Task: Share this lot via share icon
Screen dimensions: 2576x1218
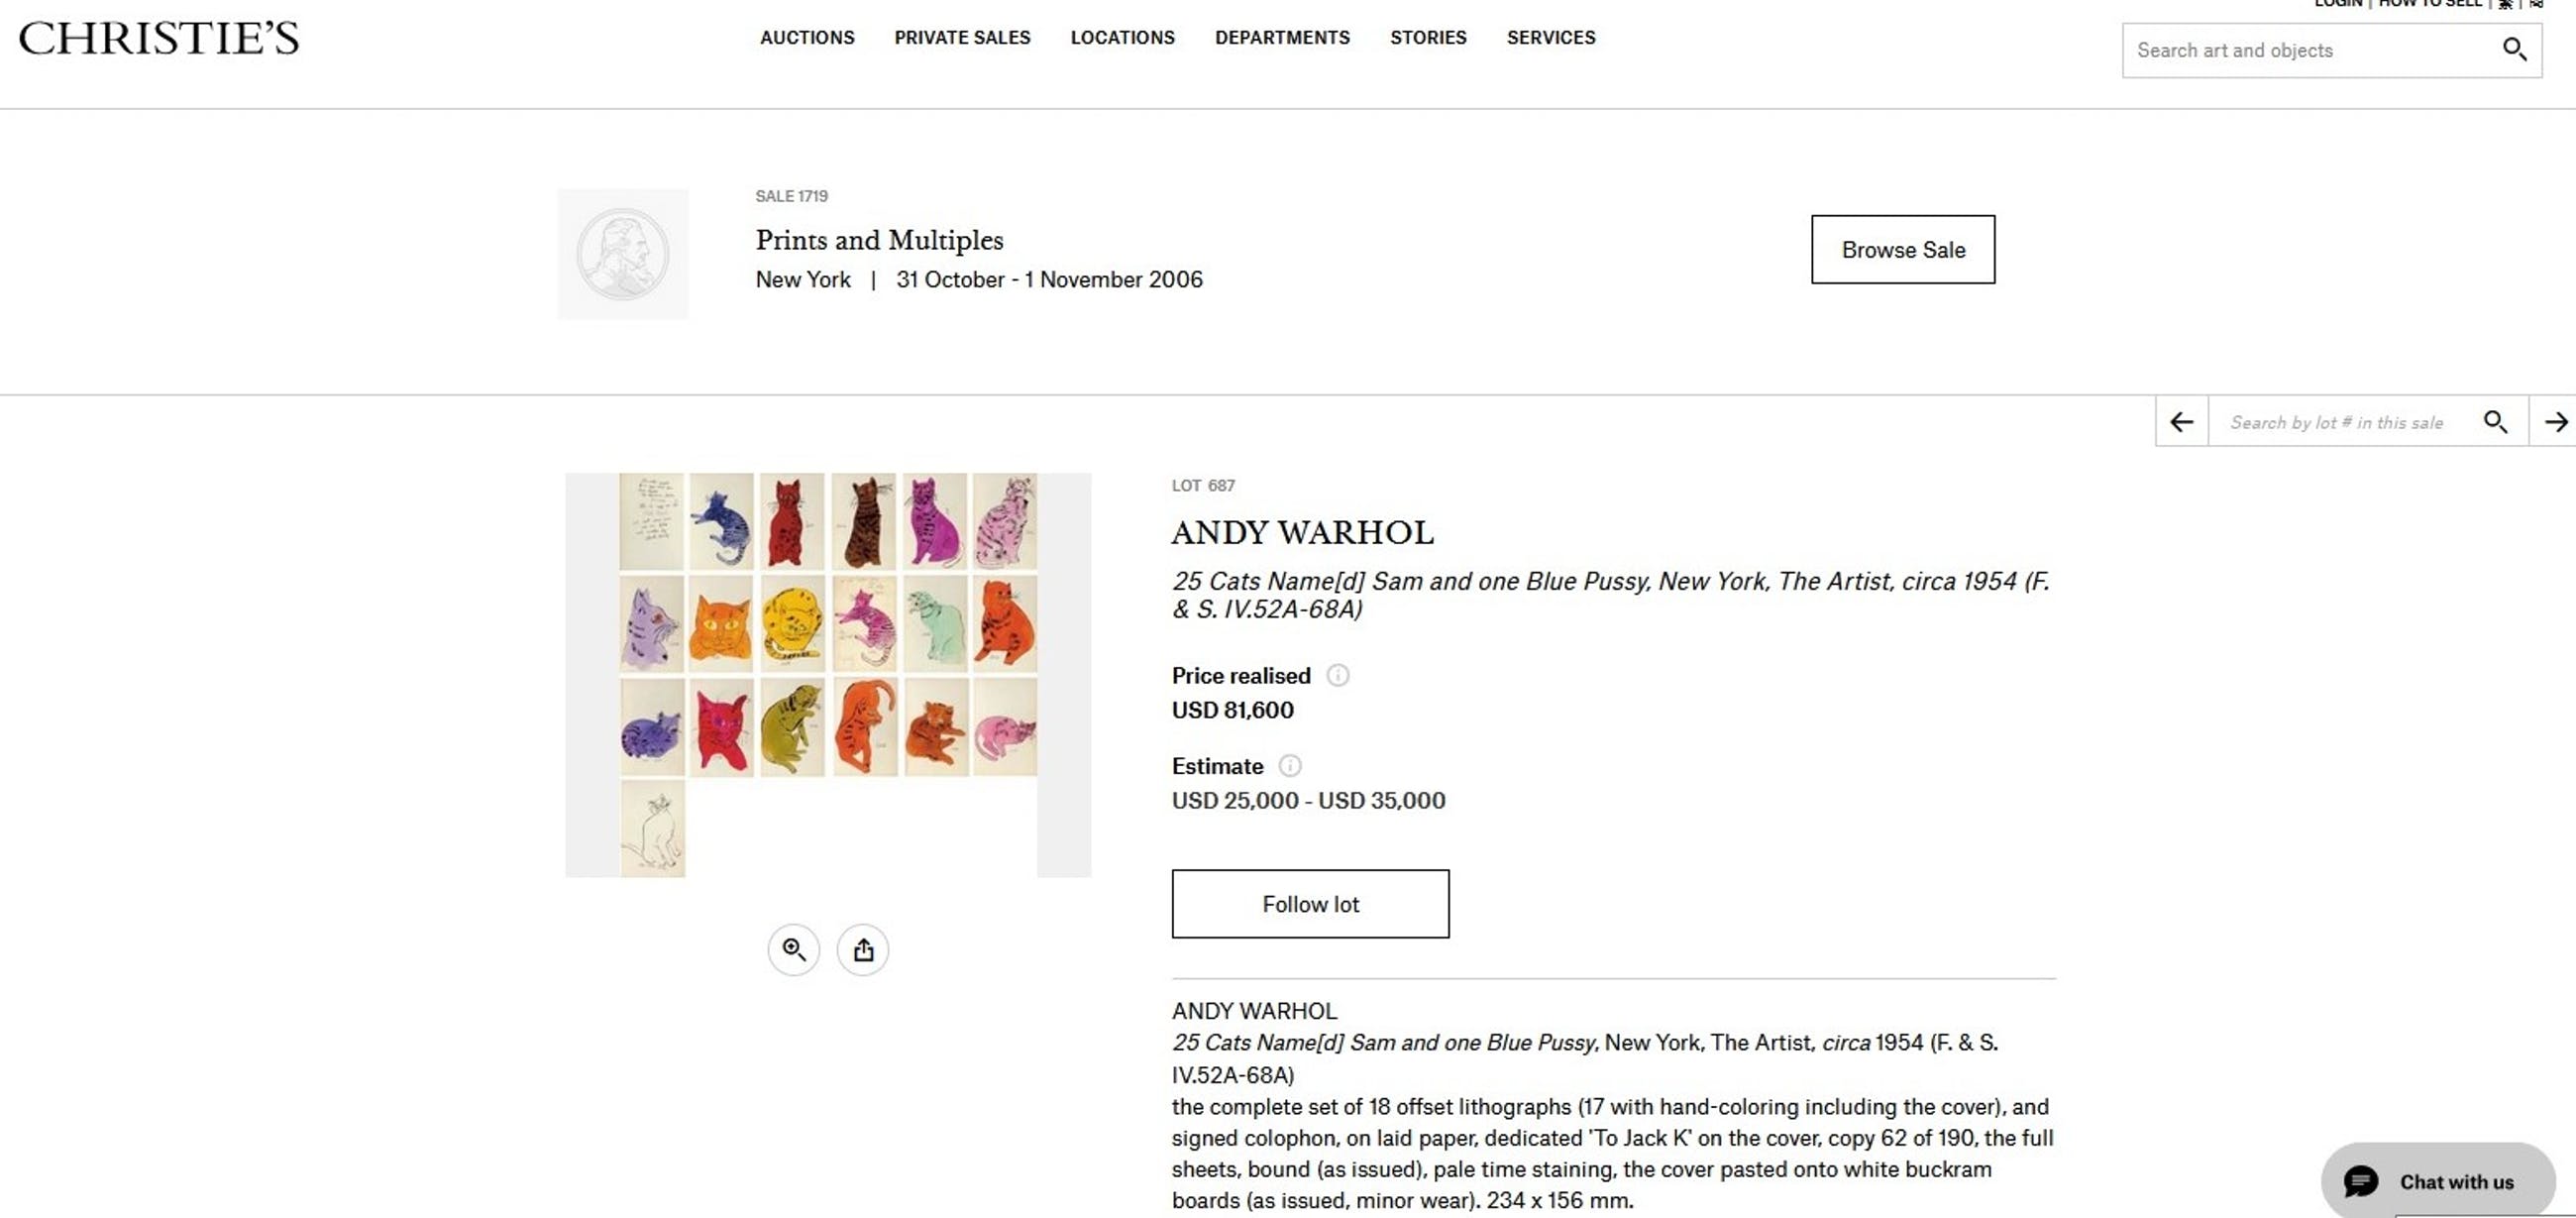Action: (863, 949)
